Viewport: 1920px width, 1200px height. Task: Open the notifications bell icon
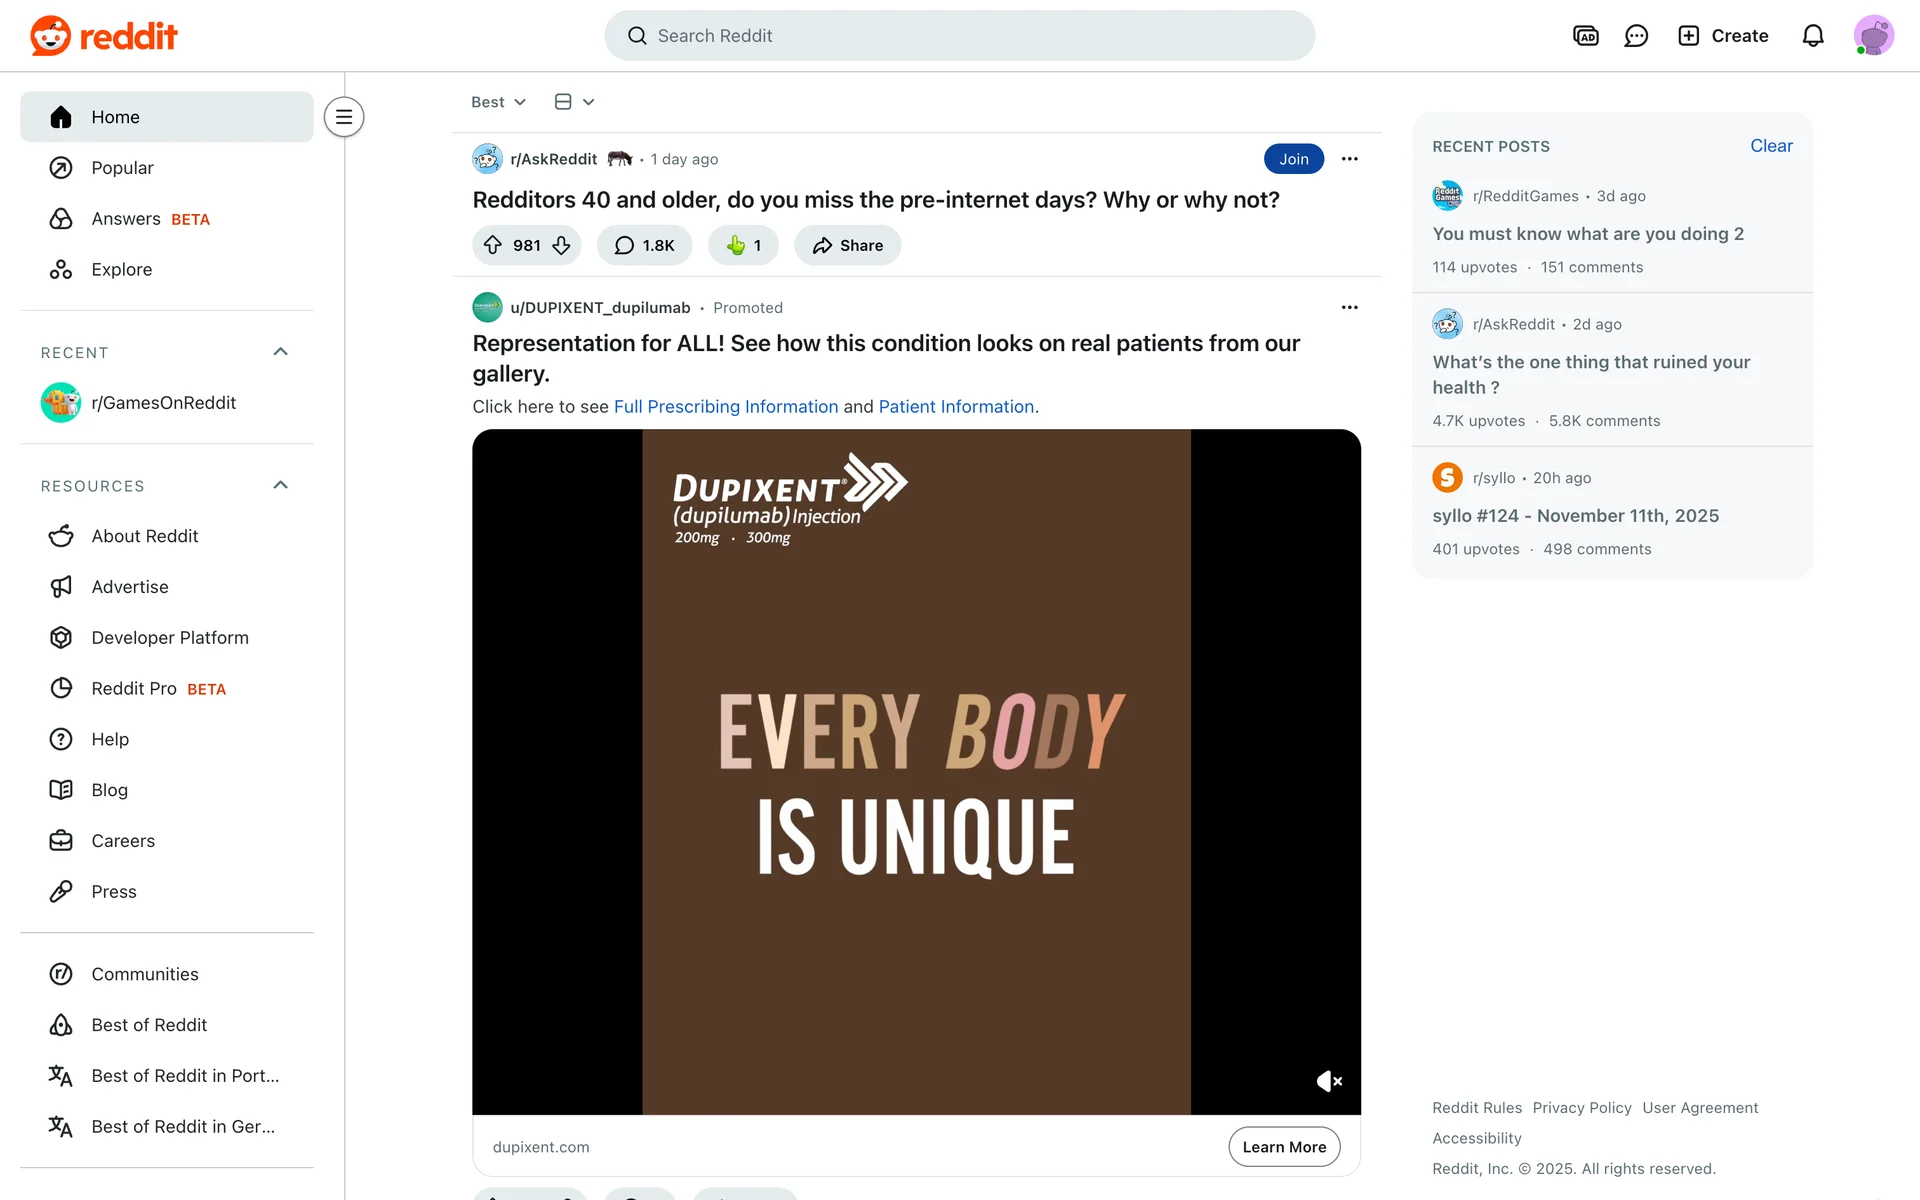[x=1813, y=36]
